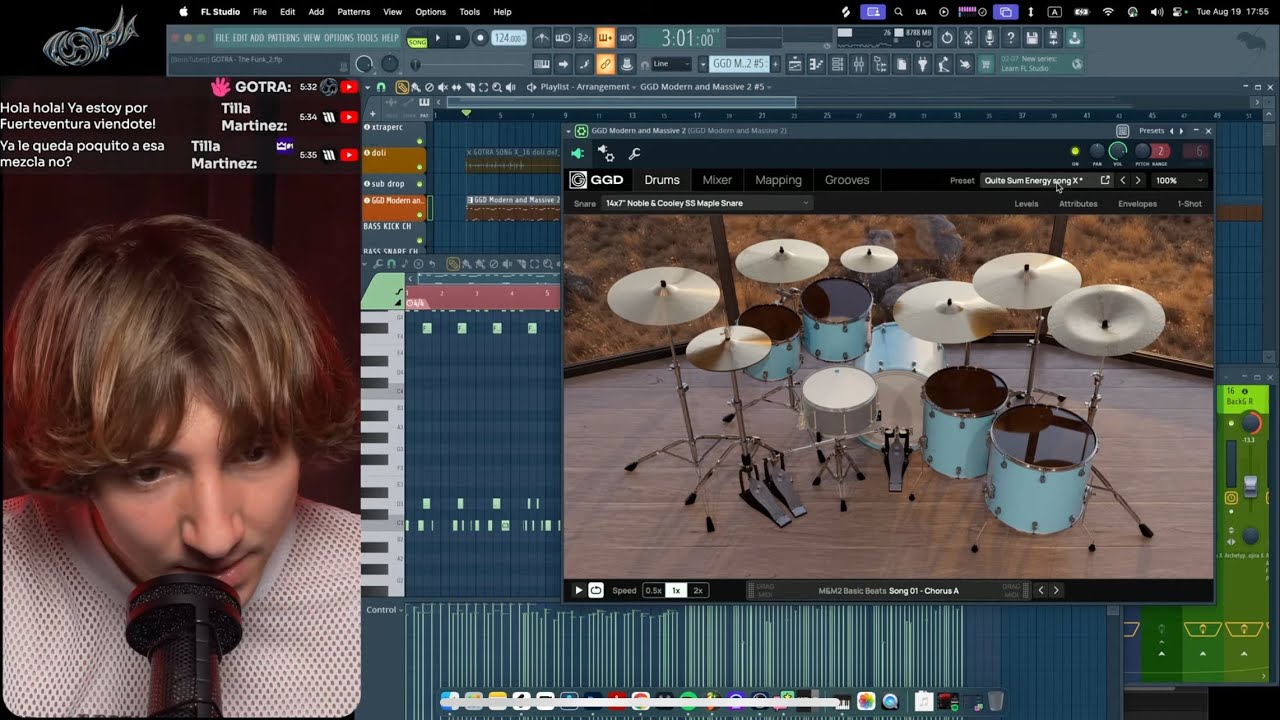Open the Snare drum model dropdown
Viewport: 1280px width, 720px height.
point(707,203)
